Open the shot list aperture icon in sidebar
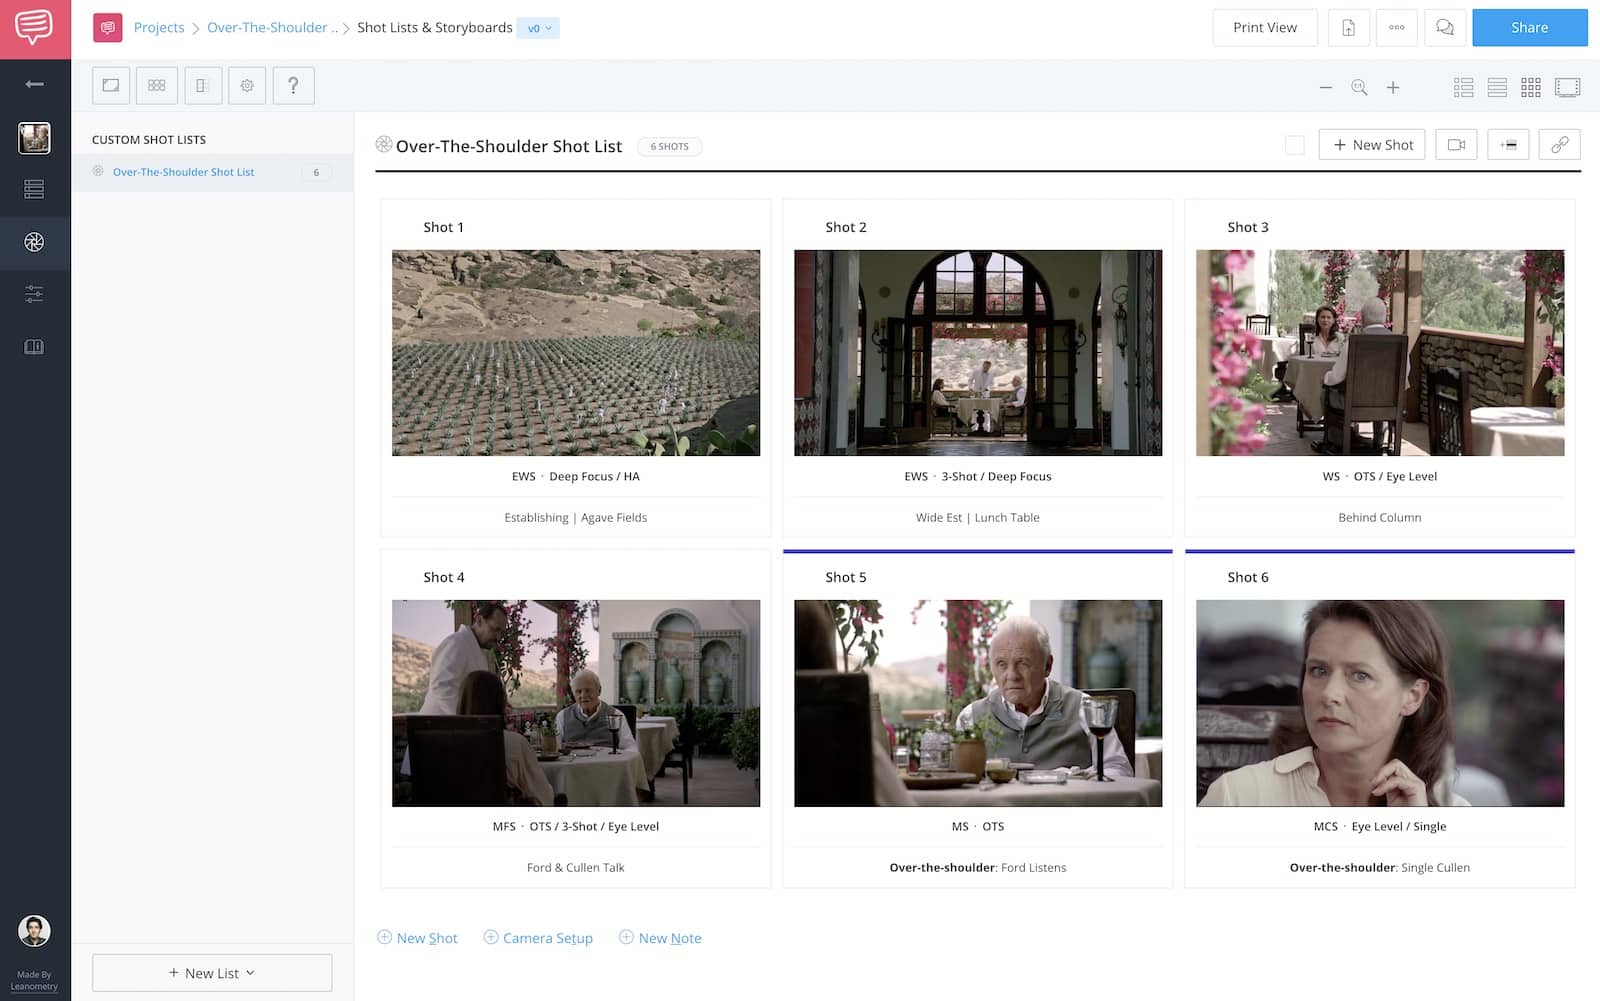 pos(34,242)
